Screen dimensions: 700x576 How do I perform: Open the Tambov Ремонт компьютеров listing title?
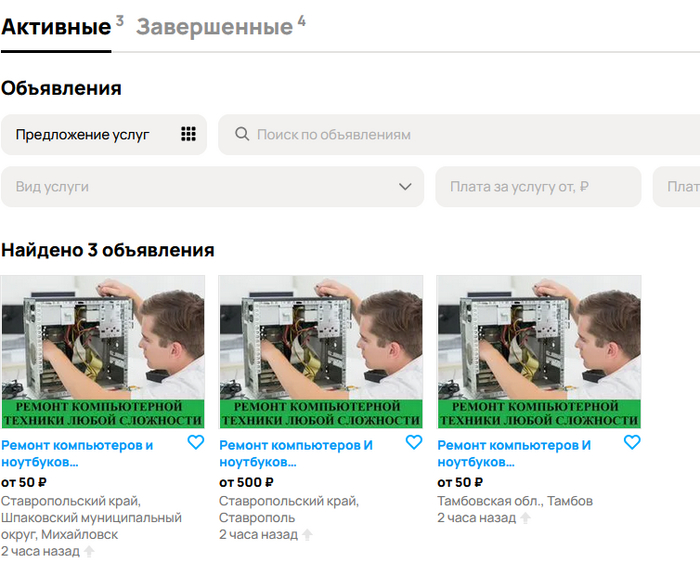(x=514, y=454)
